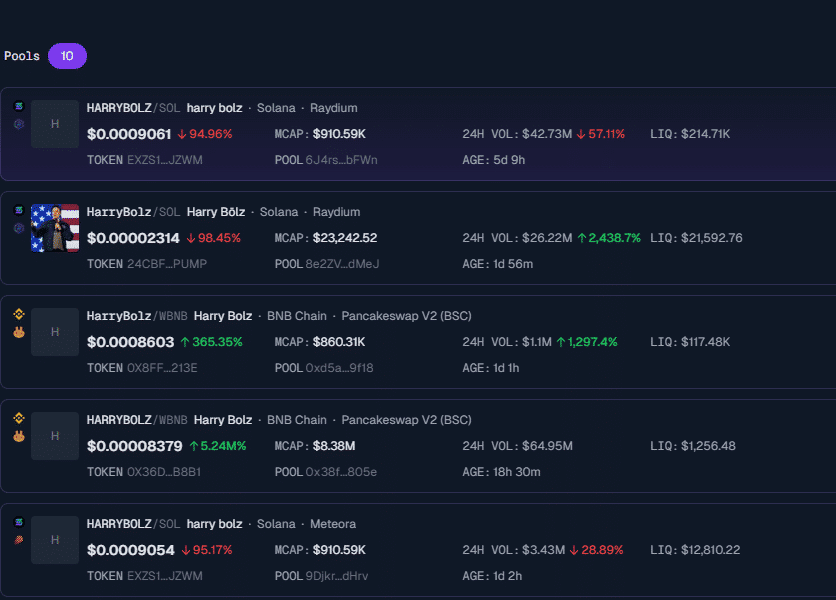Image resolution: width=836 pixels, height=600 pixels.
Task: Click the H avatar of $0.00008379 pool
Action: 55,436
